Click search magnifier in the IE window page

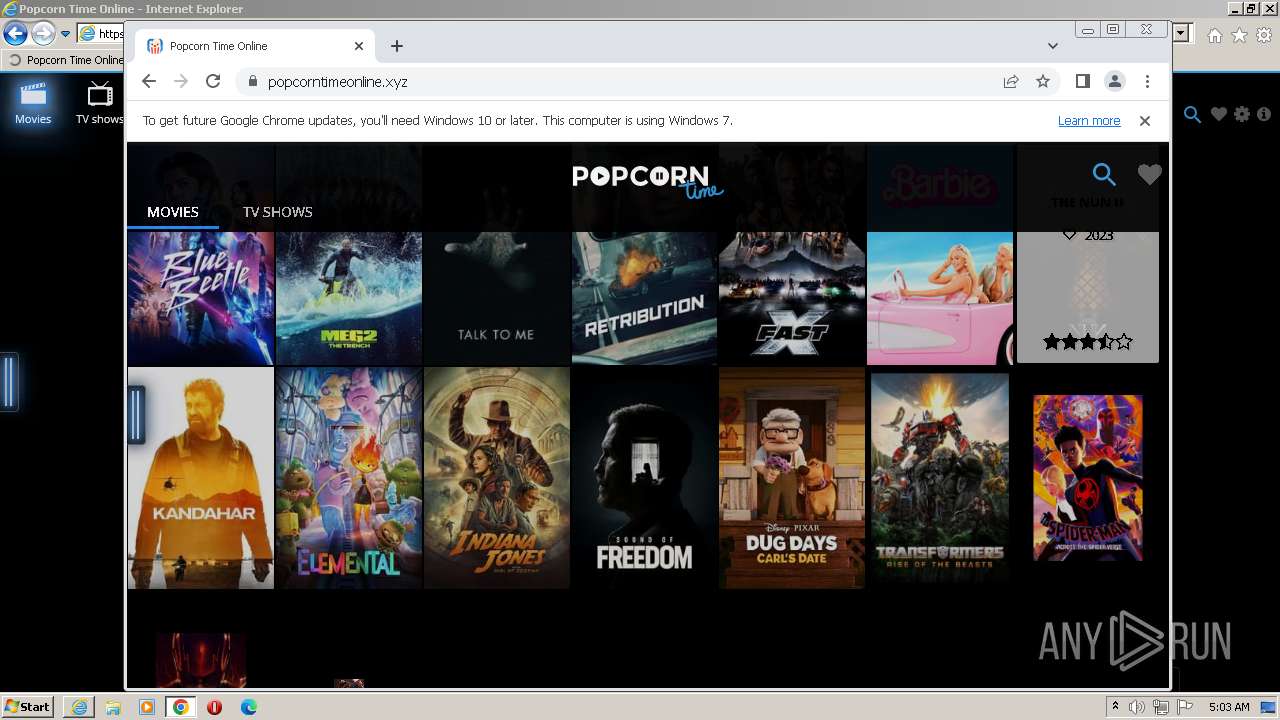(1192, 115)
